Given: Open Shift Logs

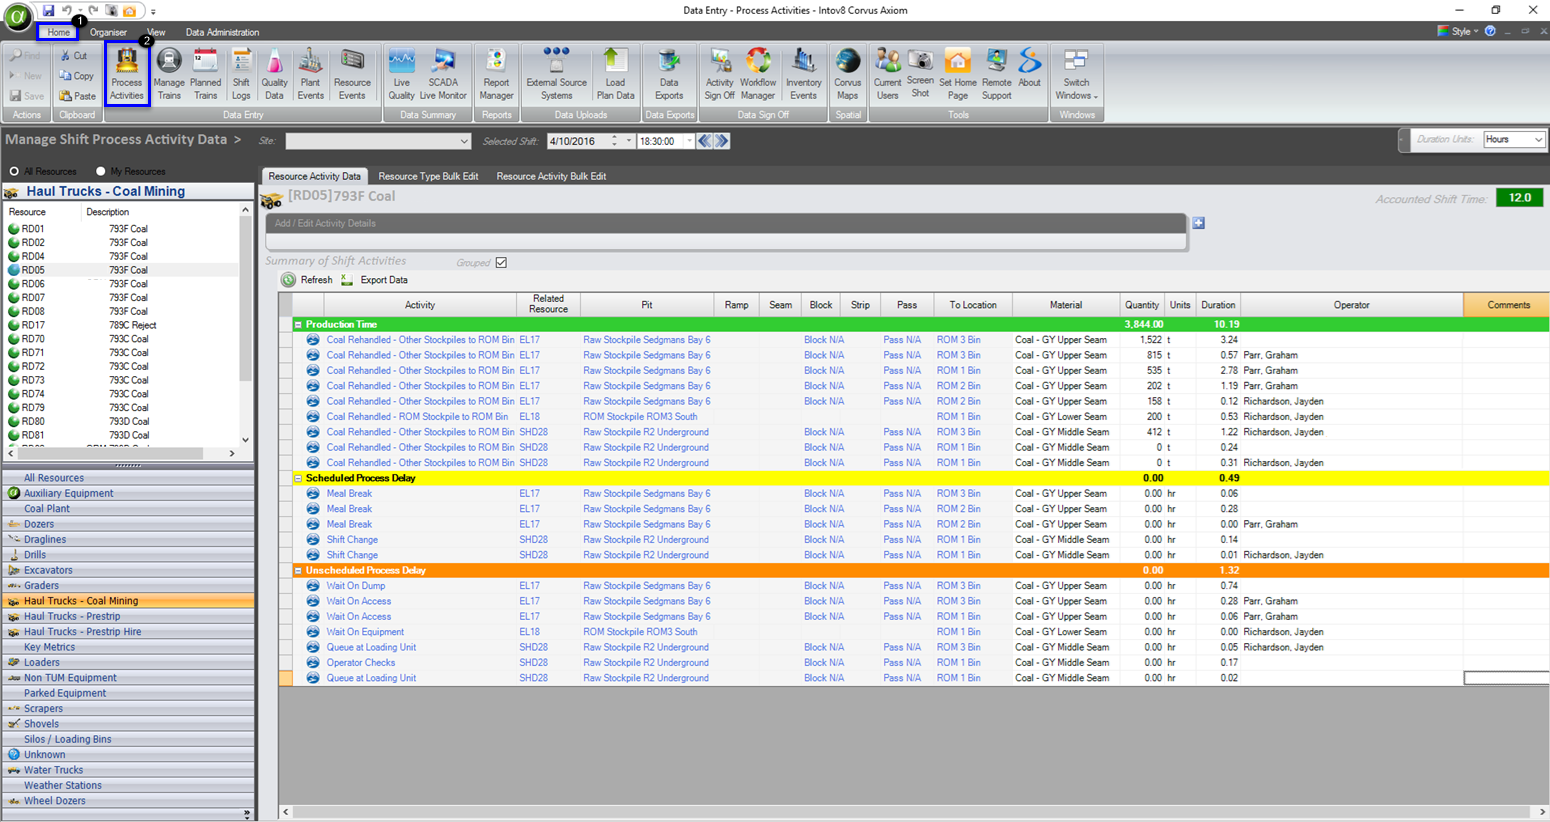Looking at the screenshot, I should [241, 74].
